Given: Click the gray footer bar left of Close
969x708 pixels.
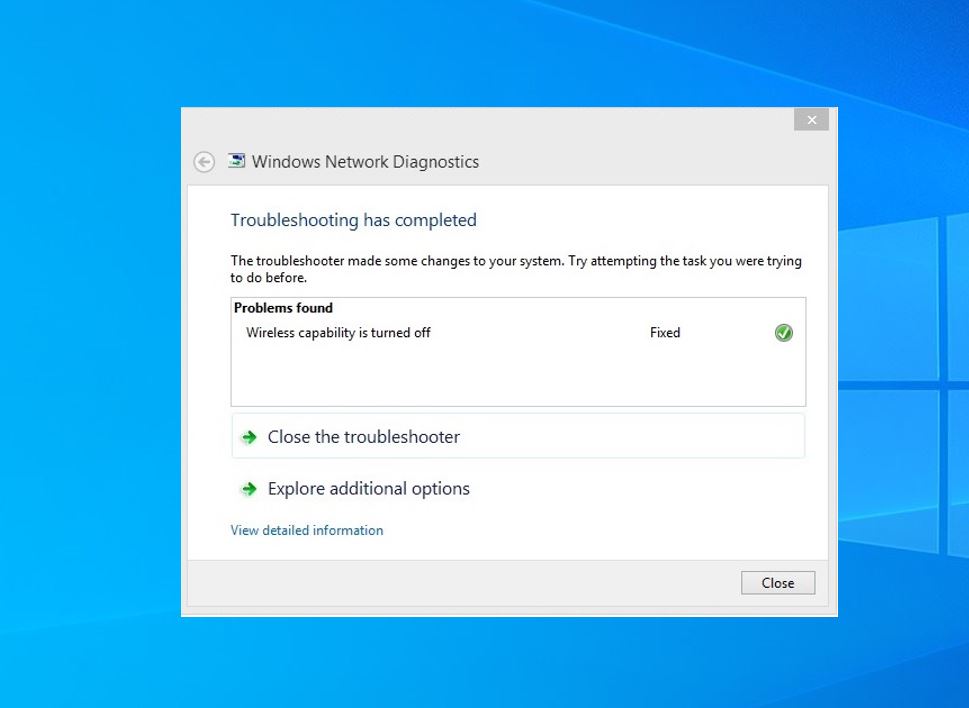Looking at the screenshot, I should click(x=463, y=583).
